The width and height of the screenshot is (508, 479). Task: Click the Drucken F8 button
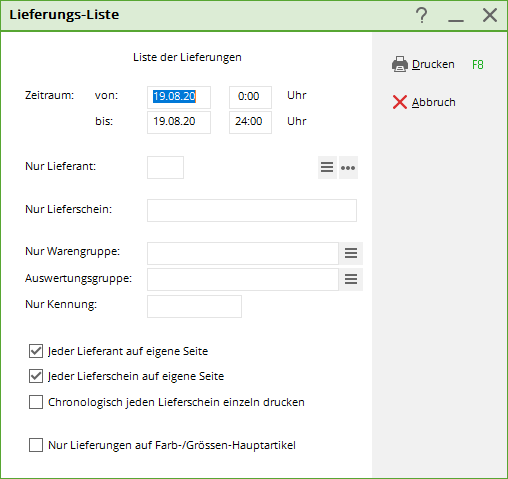437,64
